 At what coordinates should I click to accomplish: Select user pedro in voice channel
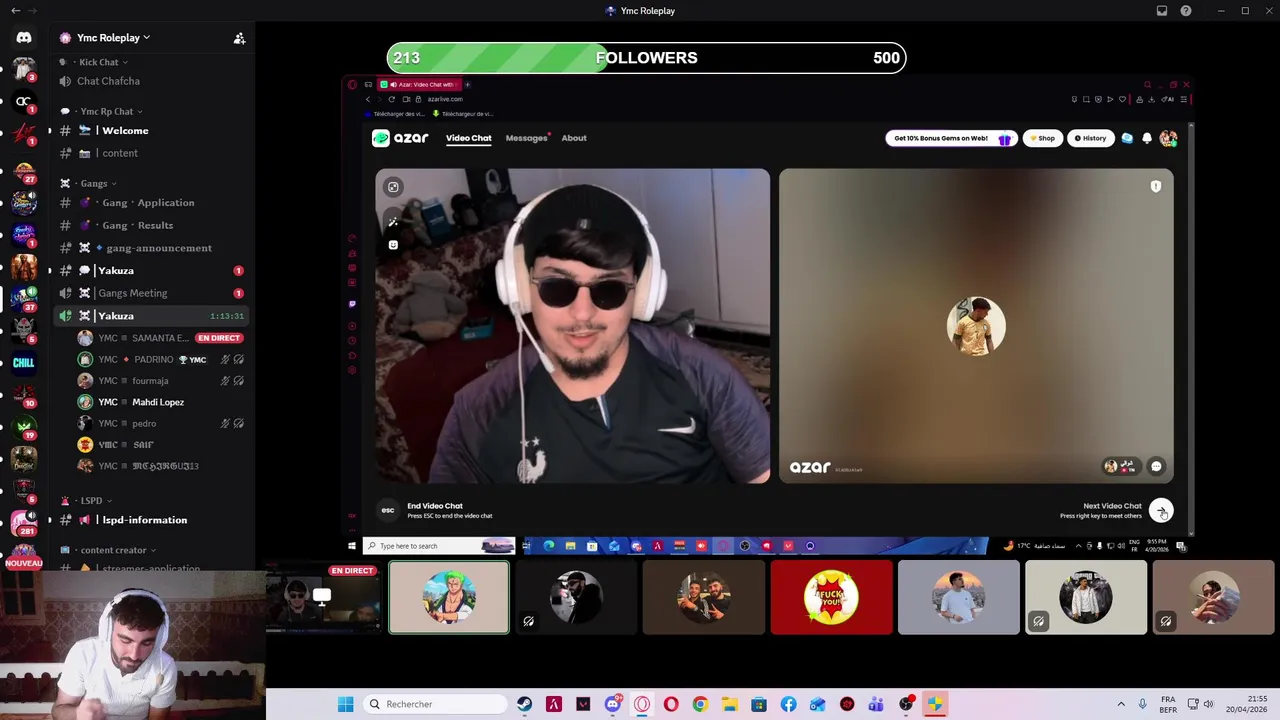(x=162, y=423)
